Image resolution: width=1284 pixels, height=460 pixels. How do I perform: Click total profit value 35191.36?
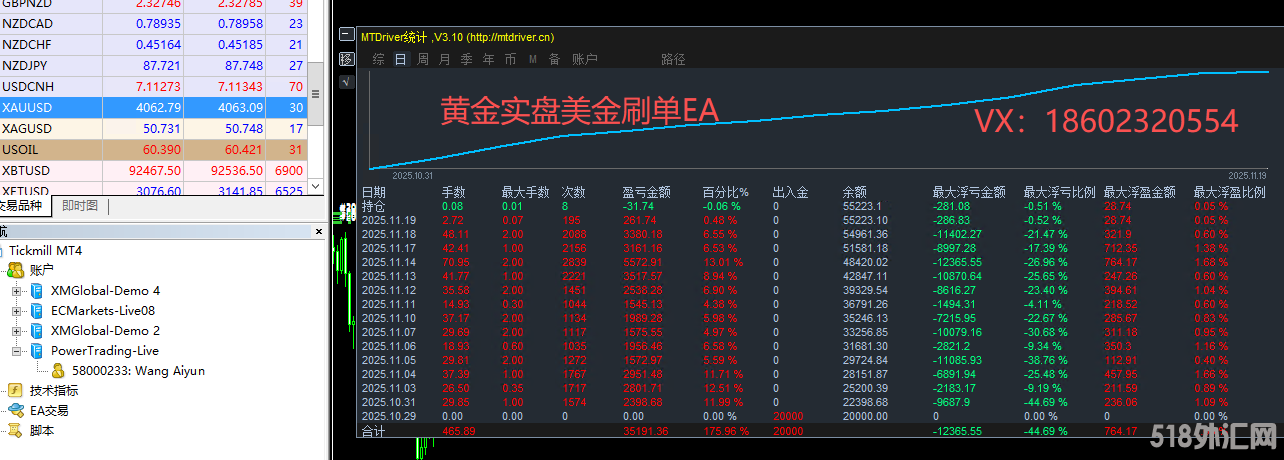click(x=644, y=431)
